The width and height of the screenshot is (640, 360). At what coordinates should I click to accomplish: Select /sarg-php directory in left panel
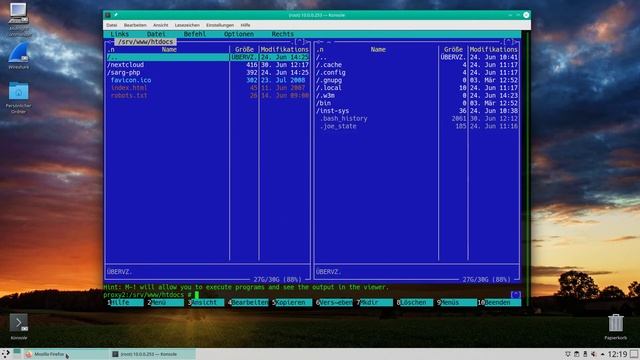coord(208,73)
